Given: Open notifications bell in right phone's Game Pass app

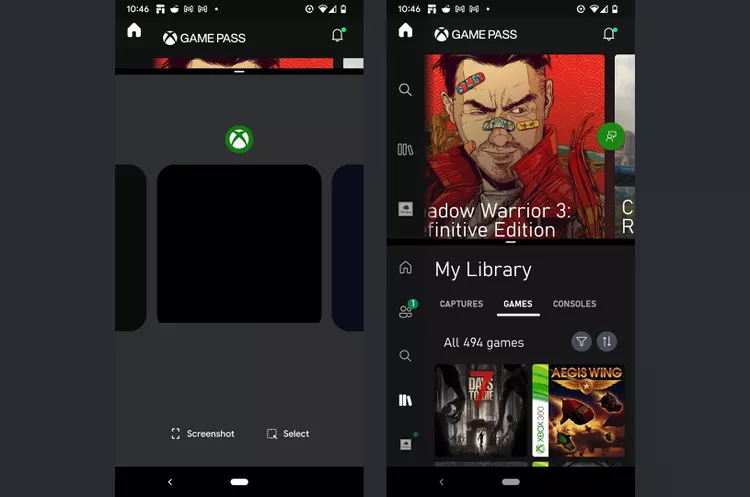Looking at the screenshot, I should 609,34.
